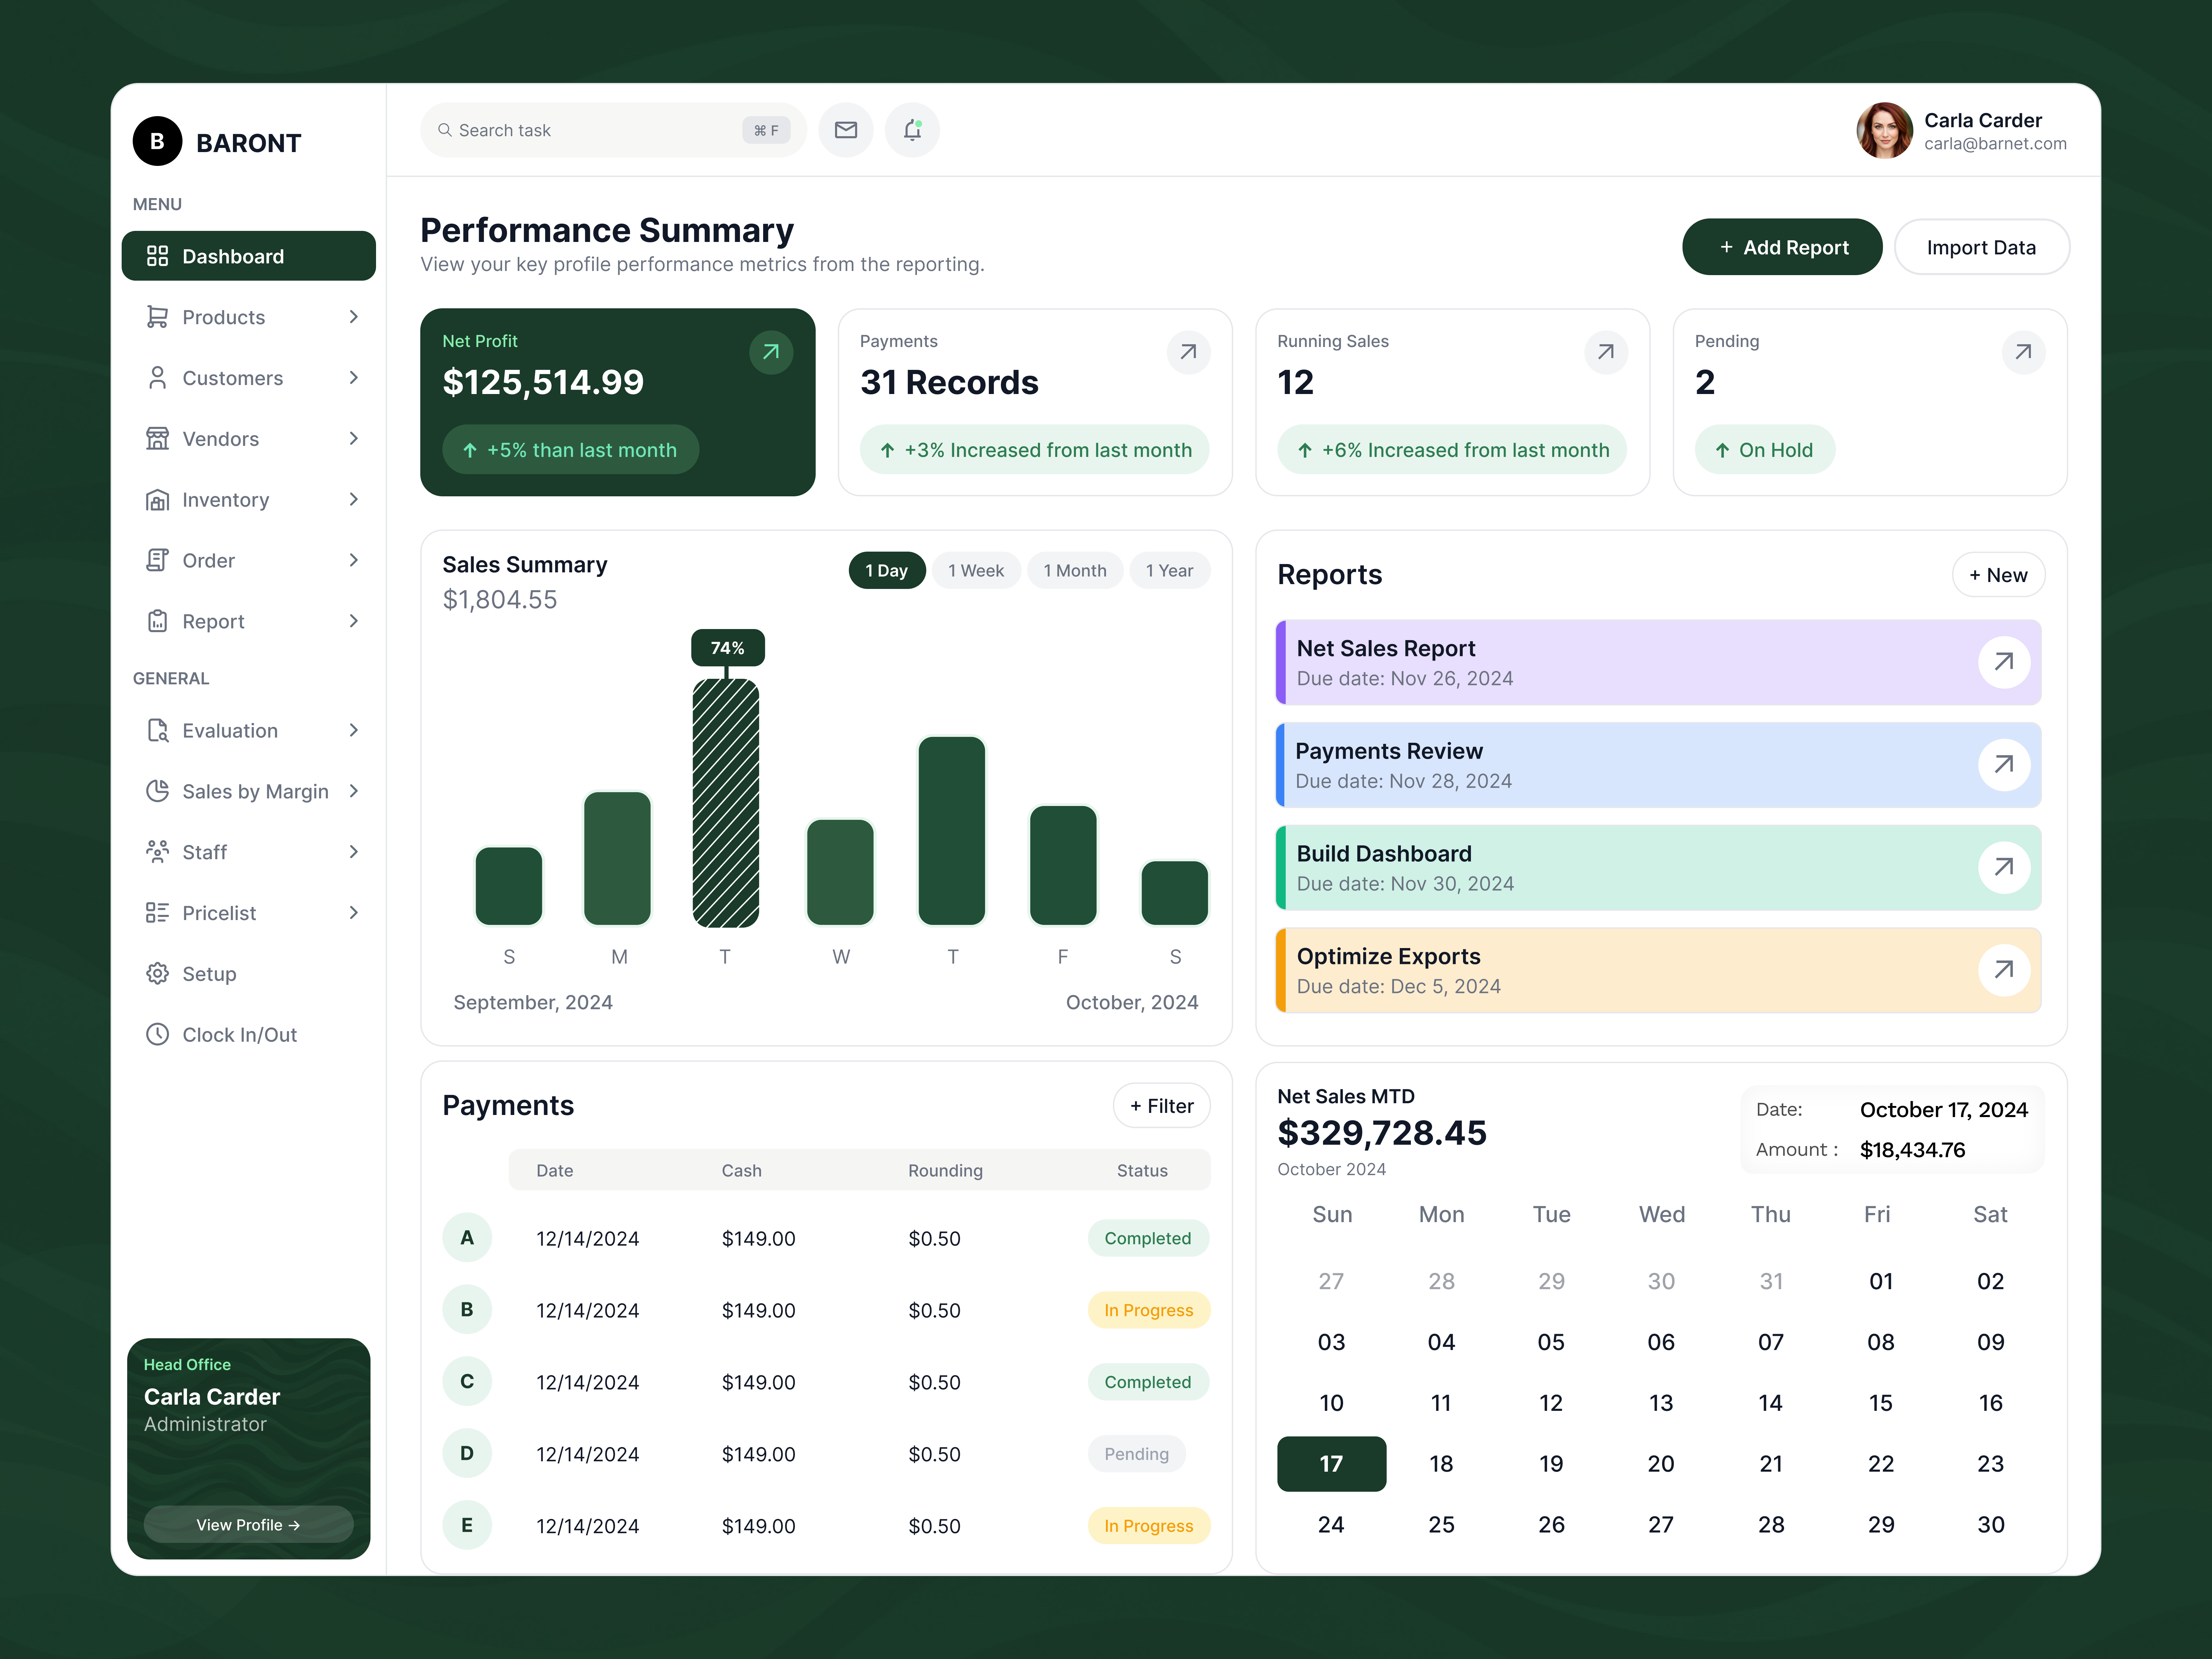Click the Staff people icon
This screenshot has width=2212, height=1659.
pos(157,852)
